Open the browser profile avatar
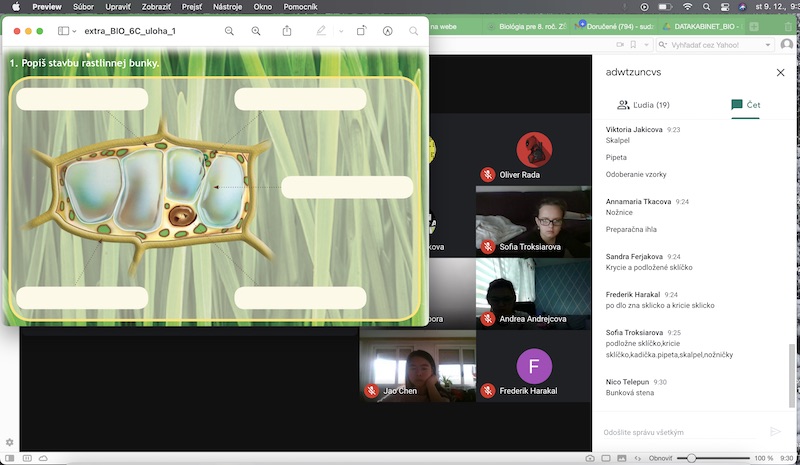This screenshot has width=800, height=465. 787,44
